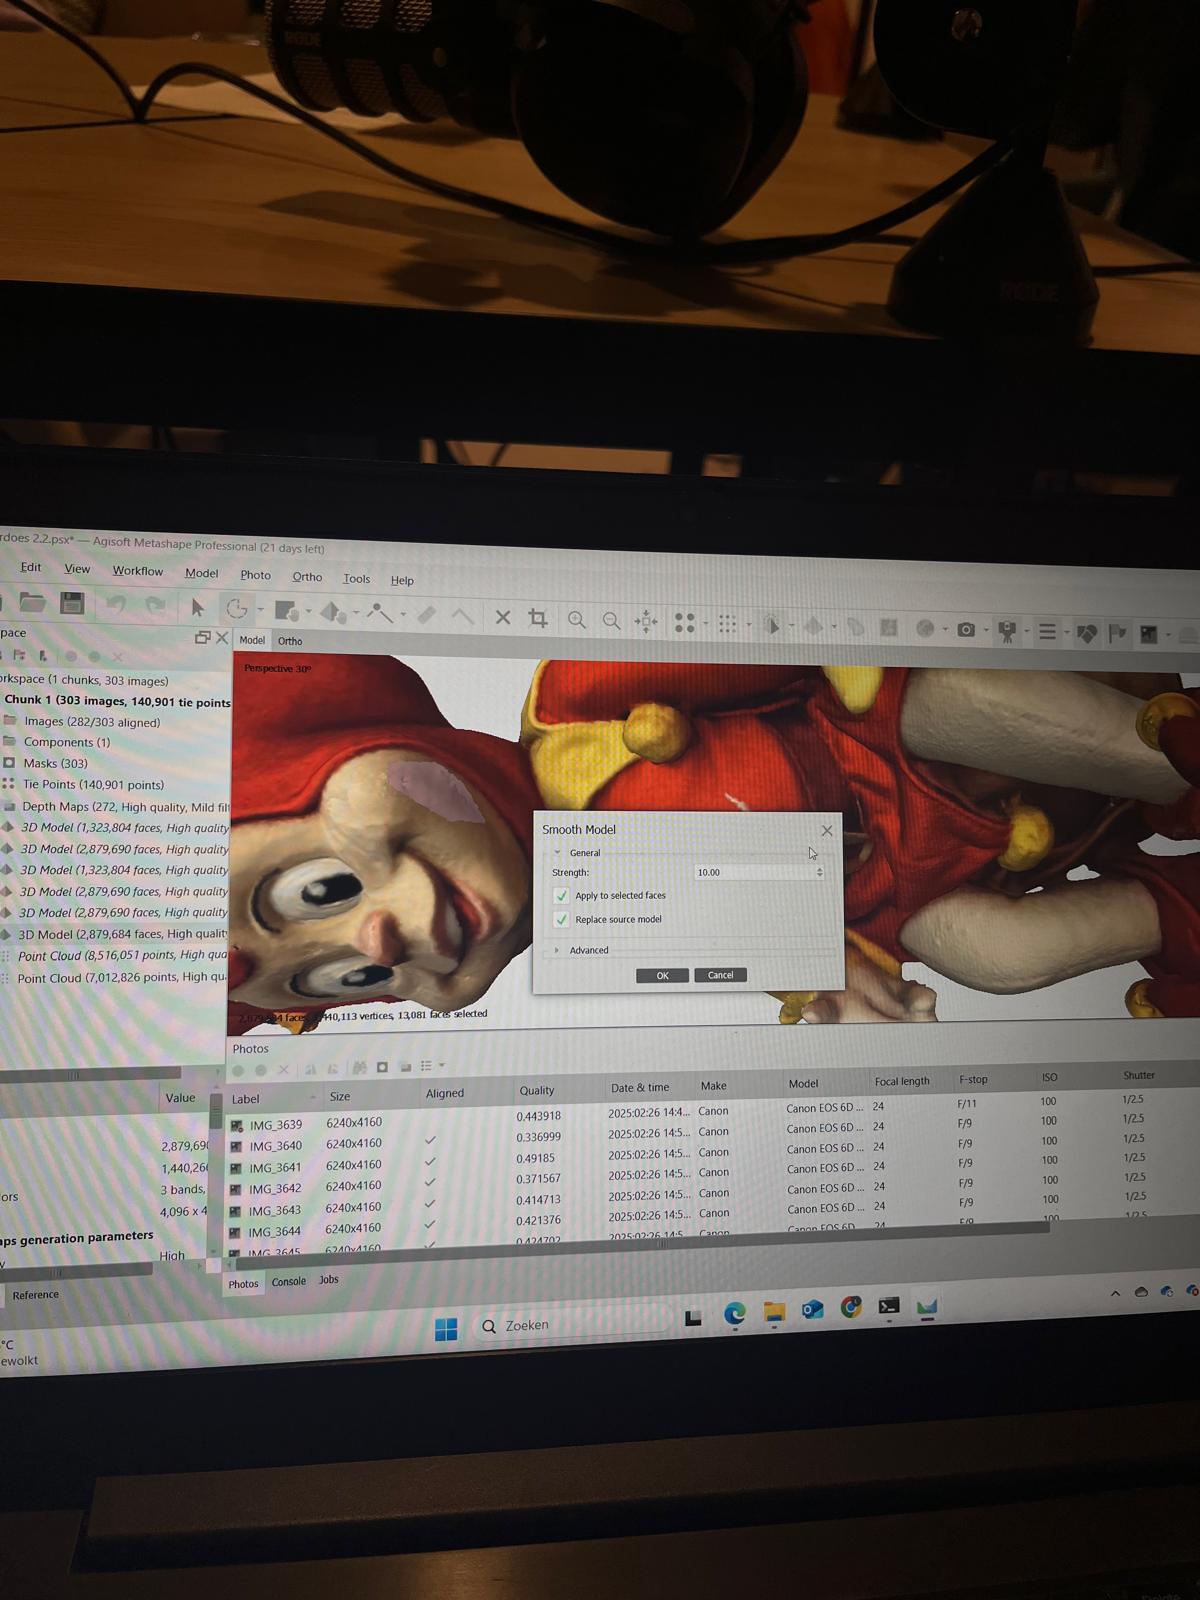Toggle the Replace source model checkbox
Image resolution: width=1200 pixels, height=1600 pixels.
point(562,920)
